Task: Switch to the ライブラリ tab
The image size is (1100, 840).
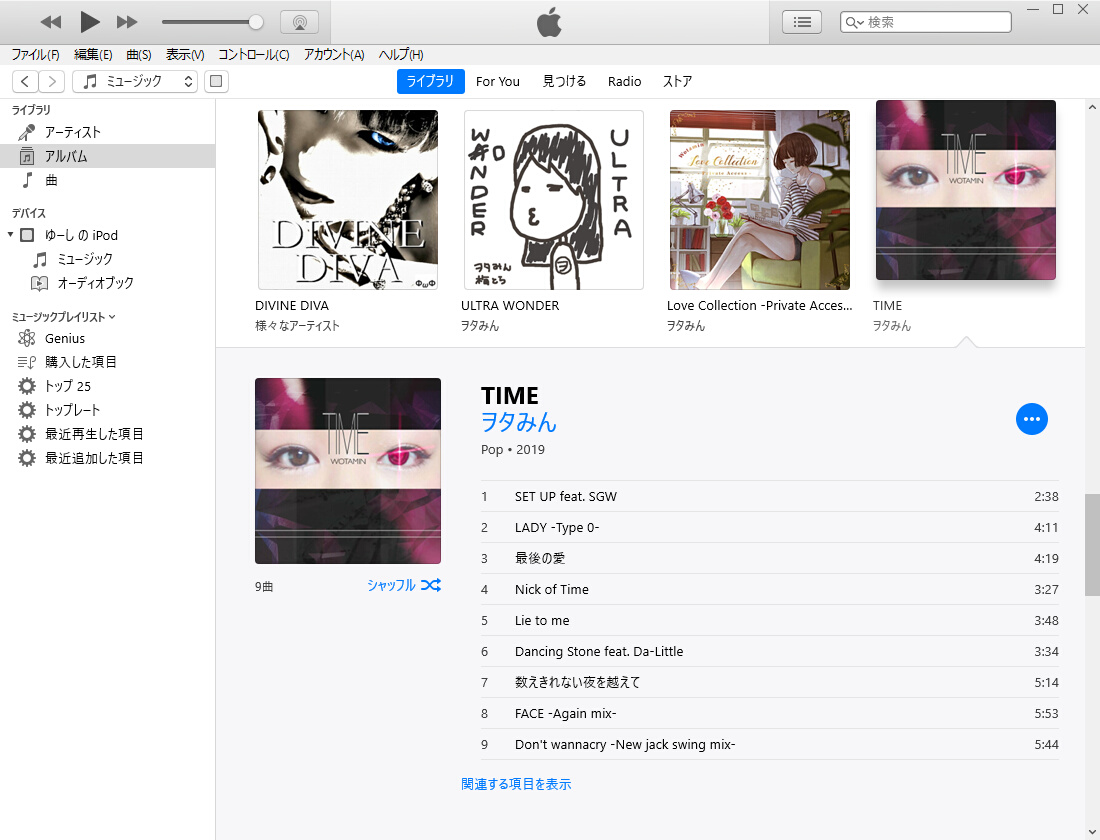Action: point(431,81)
